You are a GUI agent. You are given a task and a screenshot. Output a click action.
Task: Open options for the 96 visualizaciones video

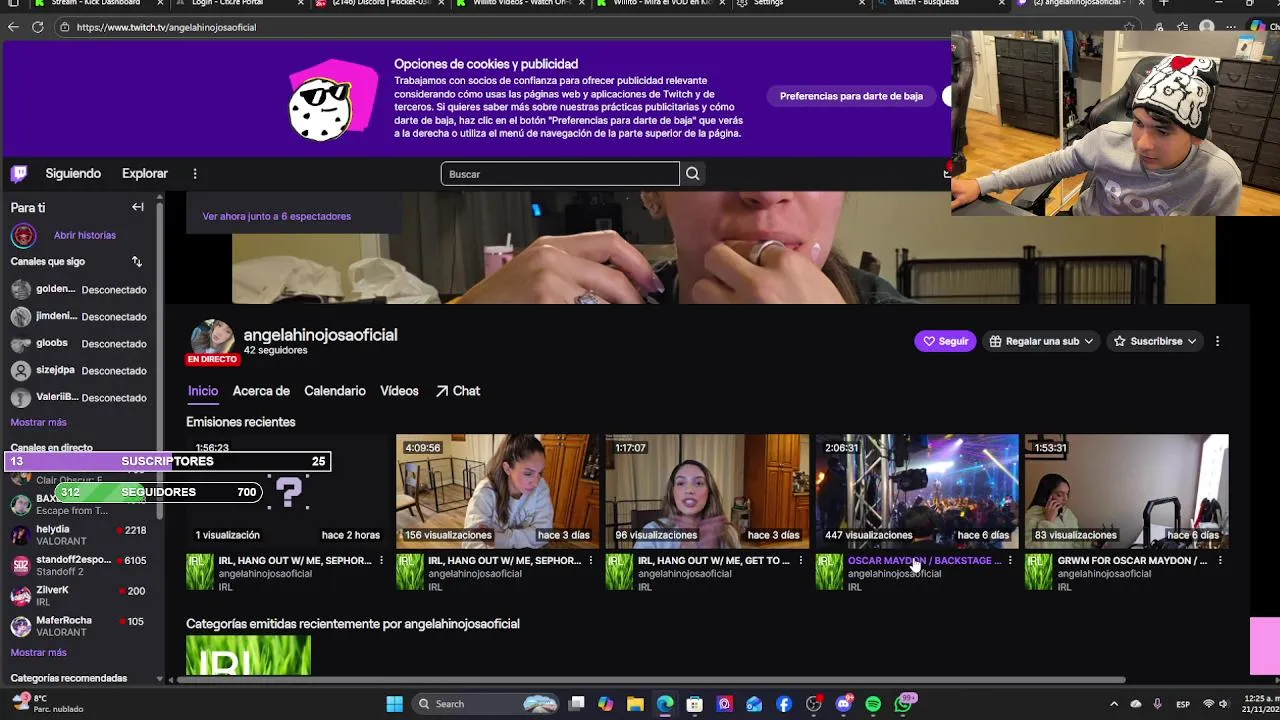click(800, 561)
